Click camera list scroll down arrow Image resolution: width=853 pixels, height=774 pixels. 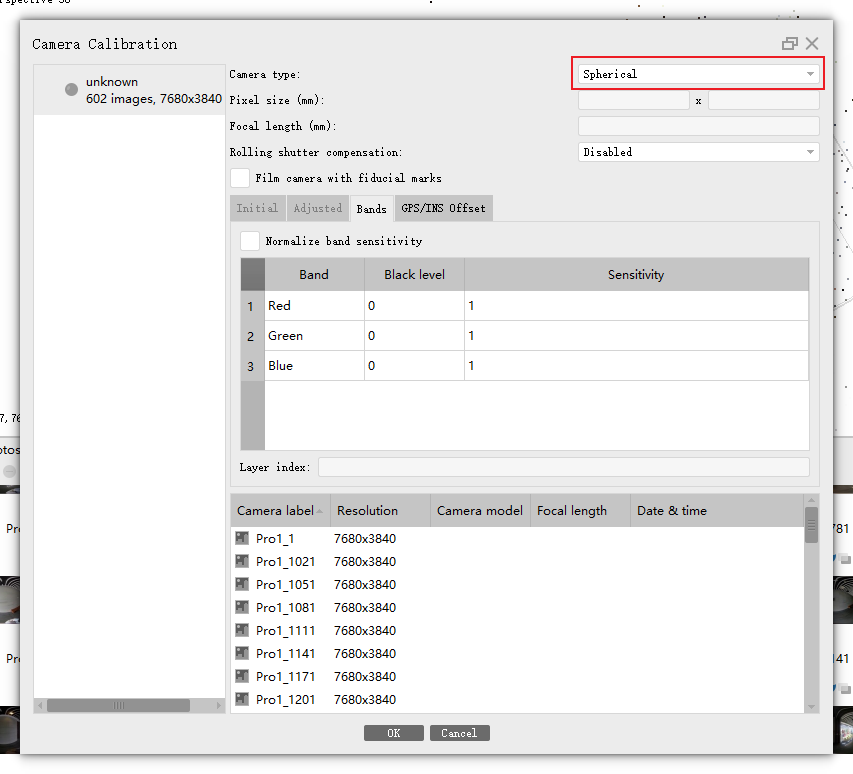[x=811, y=707]
